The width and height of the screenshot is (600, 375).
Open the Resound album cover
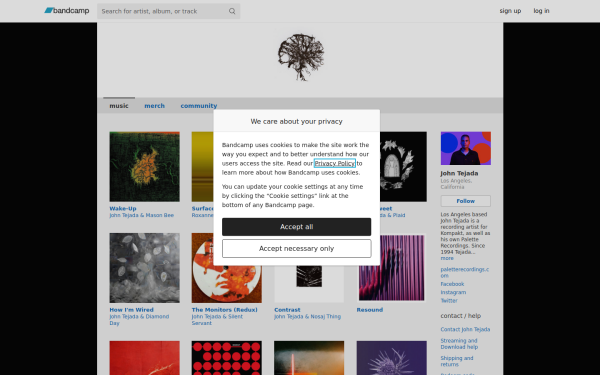pyautogui.click(x=391, y=268)
